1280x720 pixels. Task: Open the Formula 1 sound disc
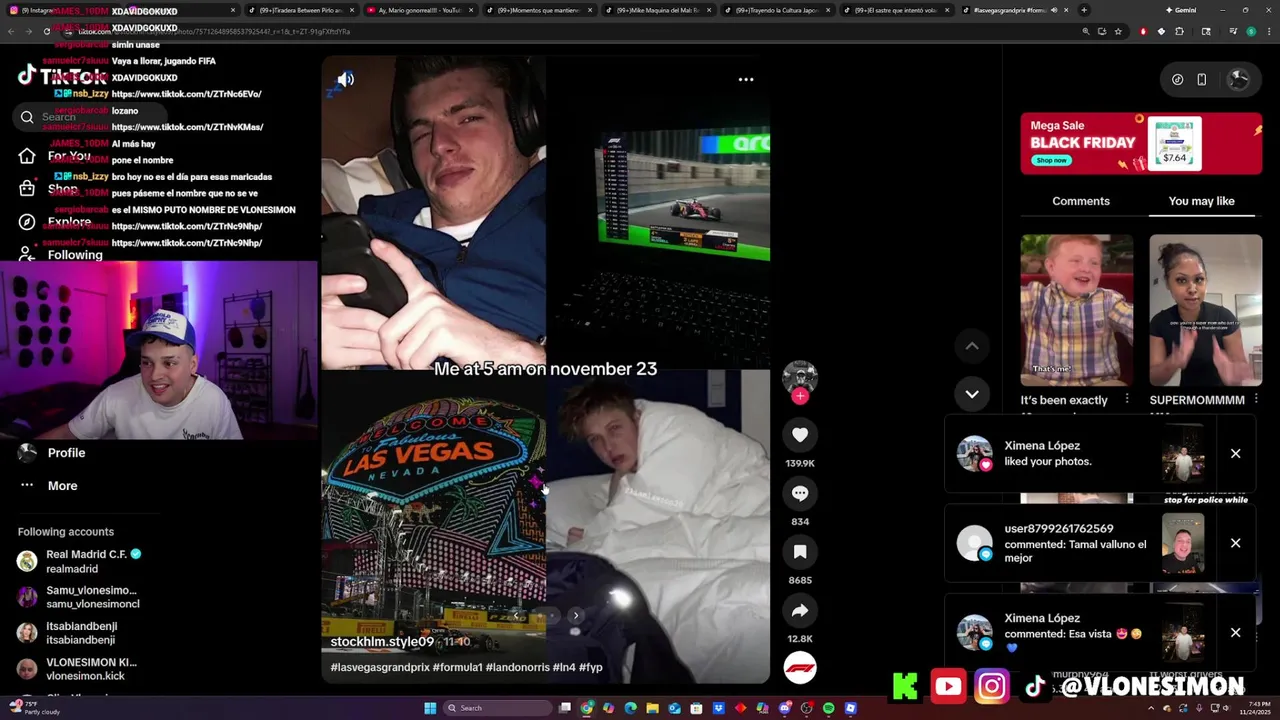(800, 667)
